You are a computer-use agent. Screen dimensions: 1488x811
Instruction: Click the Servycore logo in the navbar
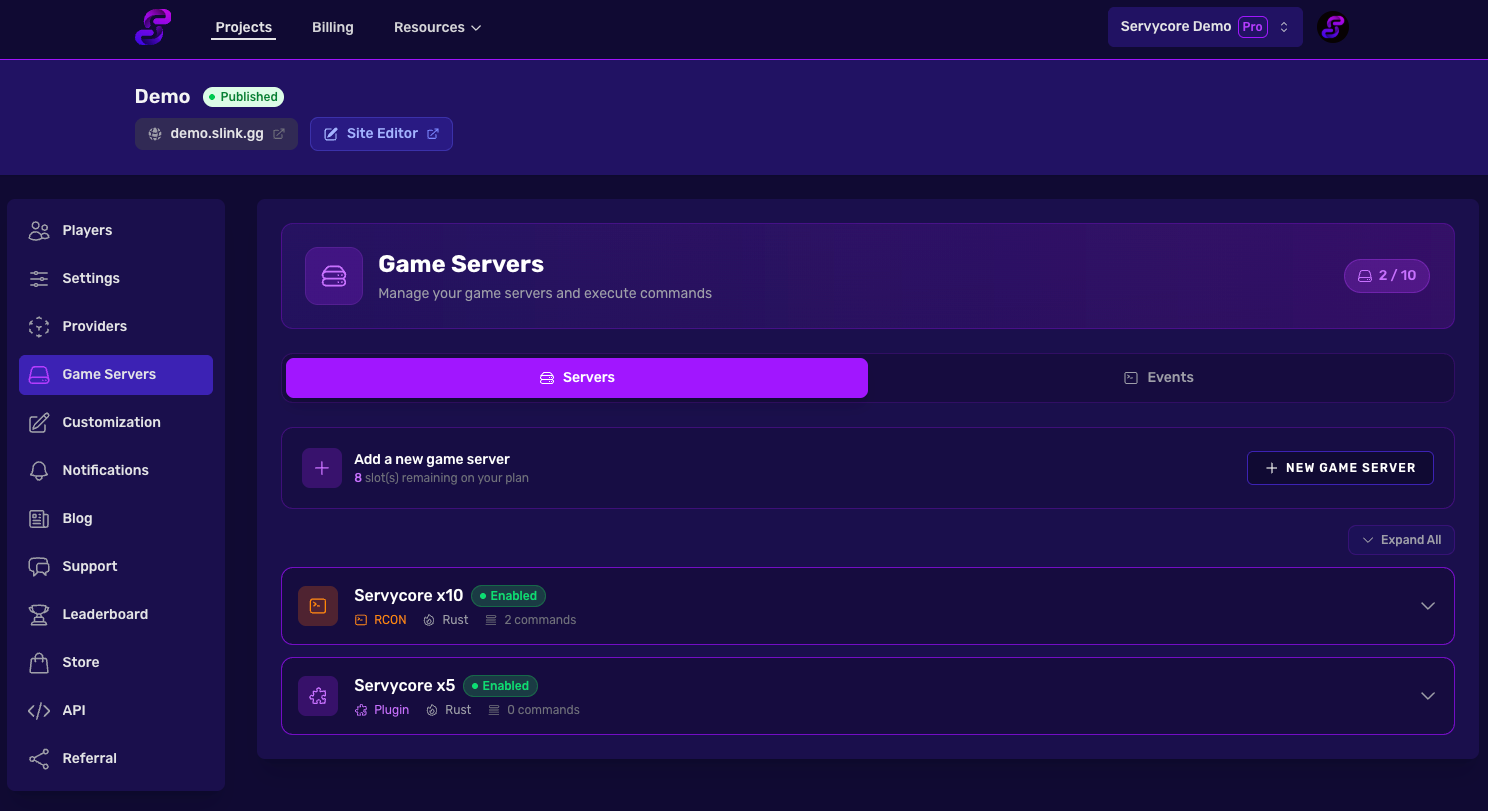[152, 27]
